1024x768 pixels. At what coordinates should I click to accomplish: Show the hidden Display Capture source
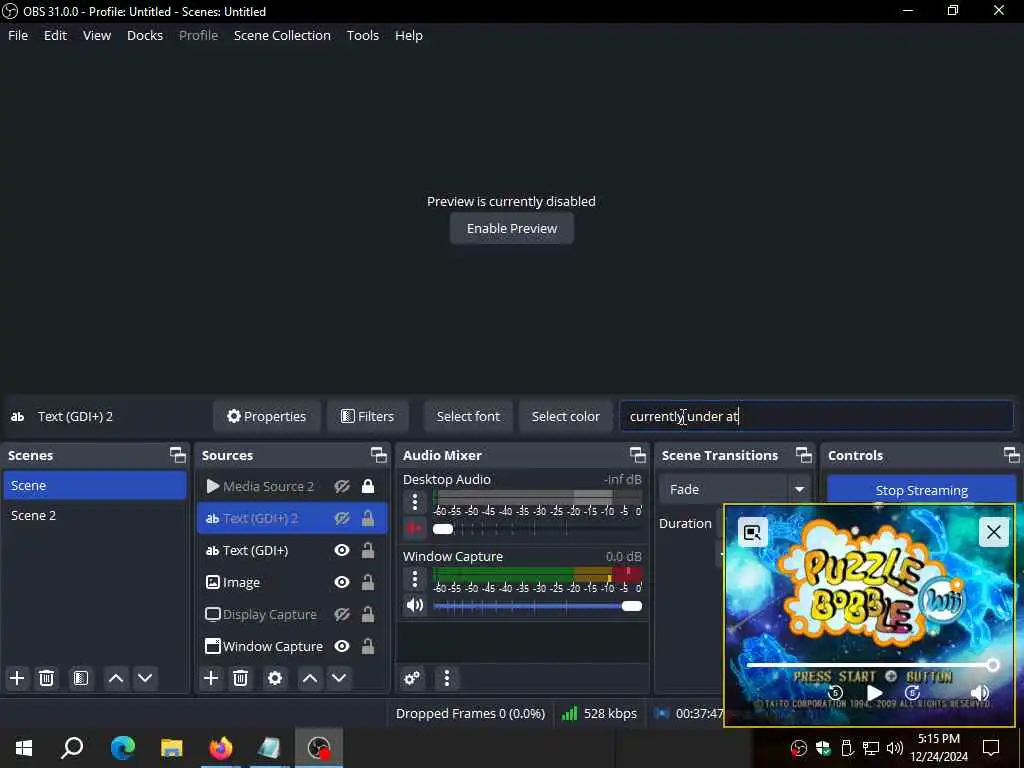tap(342, 614)
